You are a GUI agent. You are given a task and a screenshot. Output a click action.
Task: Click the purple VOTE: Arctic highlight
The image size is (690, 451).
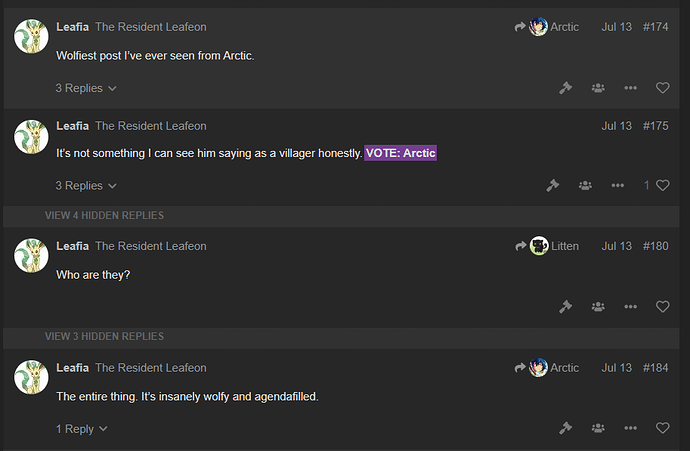coord(400,153)
